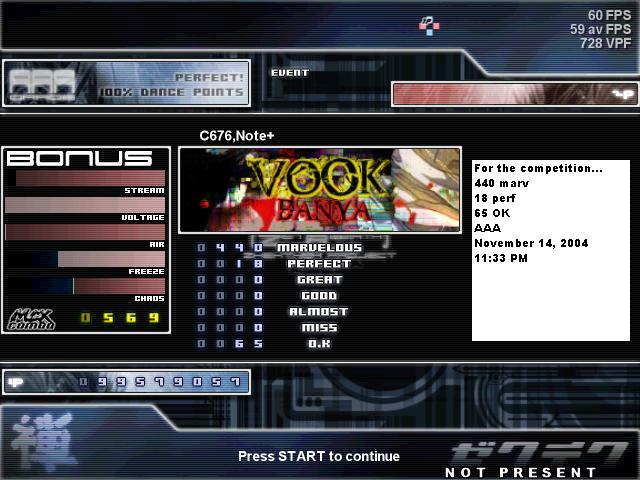Click the EVENT mode label

290,73
